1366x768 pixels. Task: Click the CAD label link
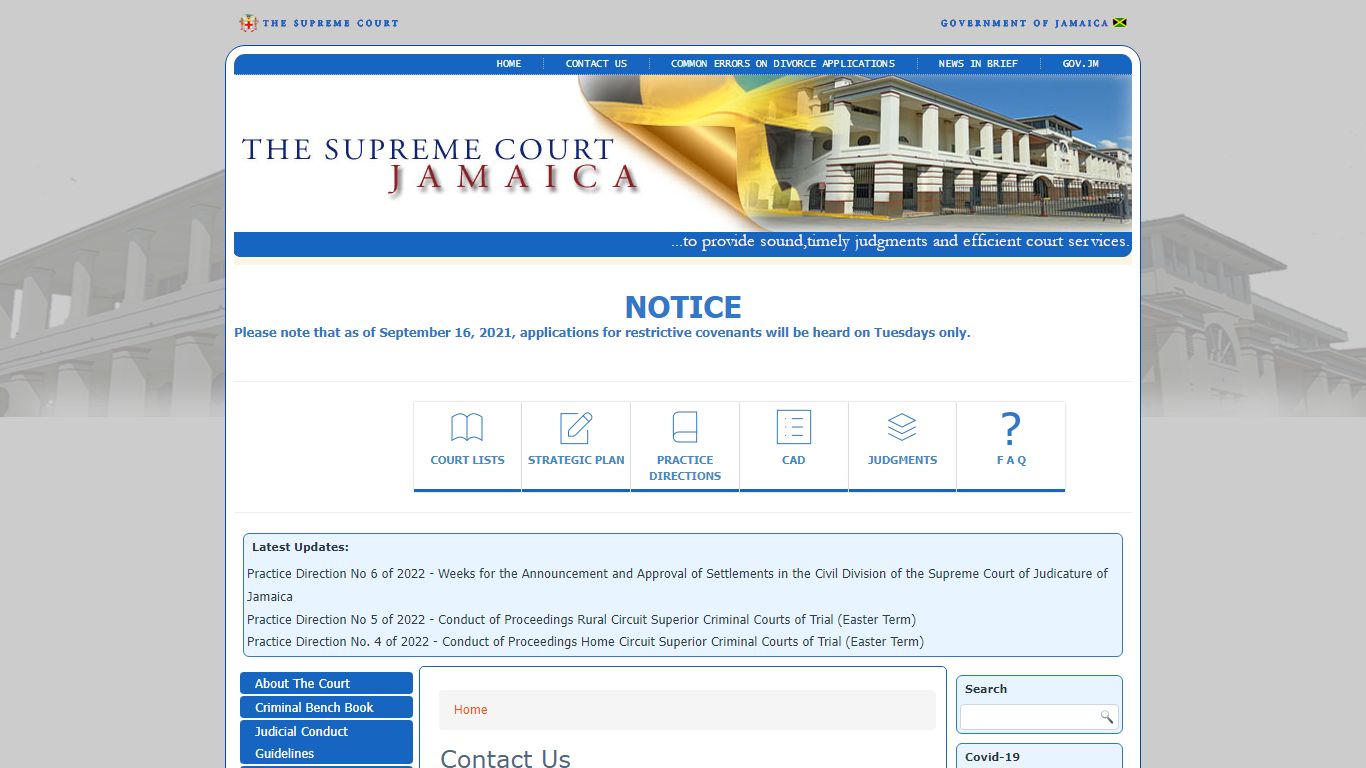tap(794, 460)
